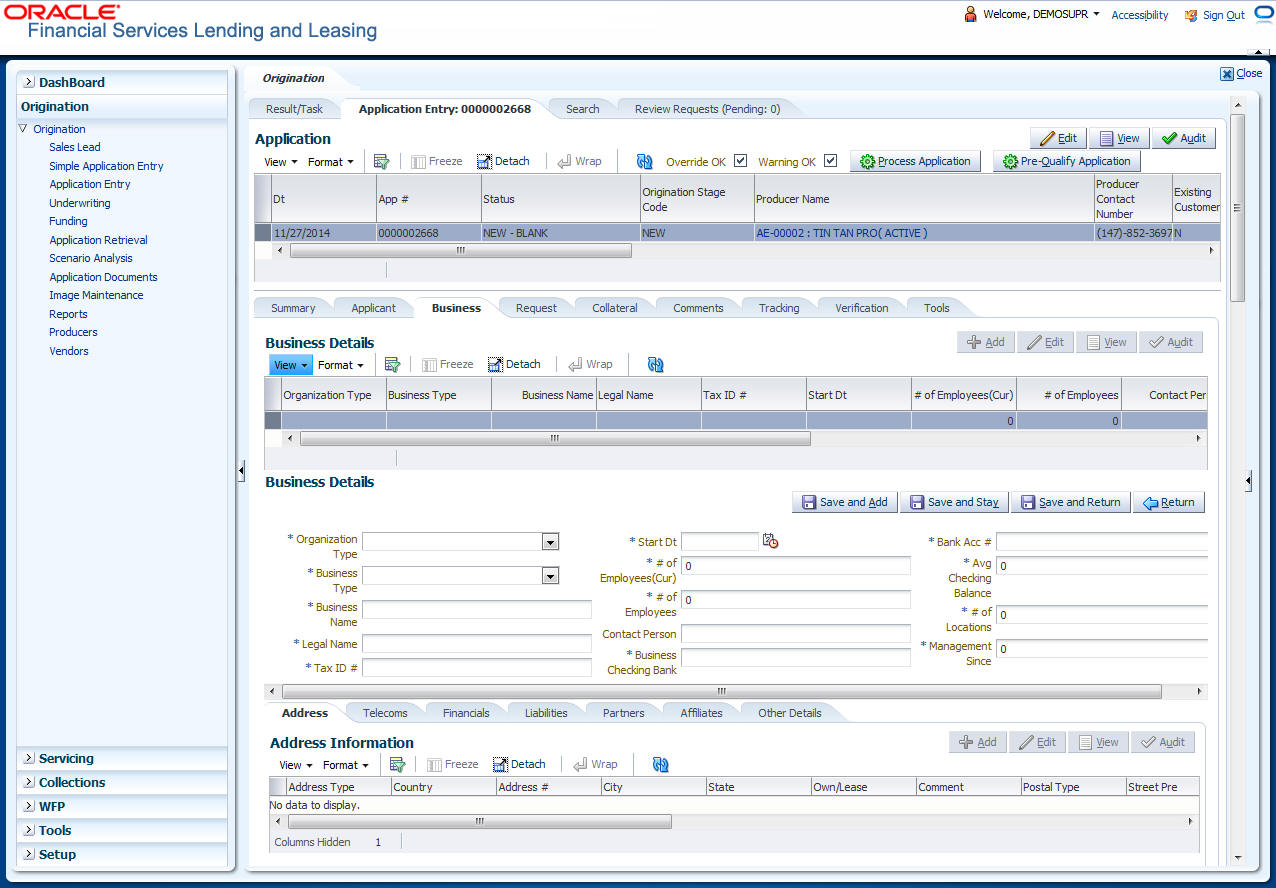
Task: Click the Bank Acc # input field
Action: 1102,541
